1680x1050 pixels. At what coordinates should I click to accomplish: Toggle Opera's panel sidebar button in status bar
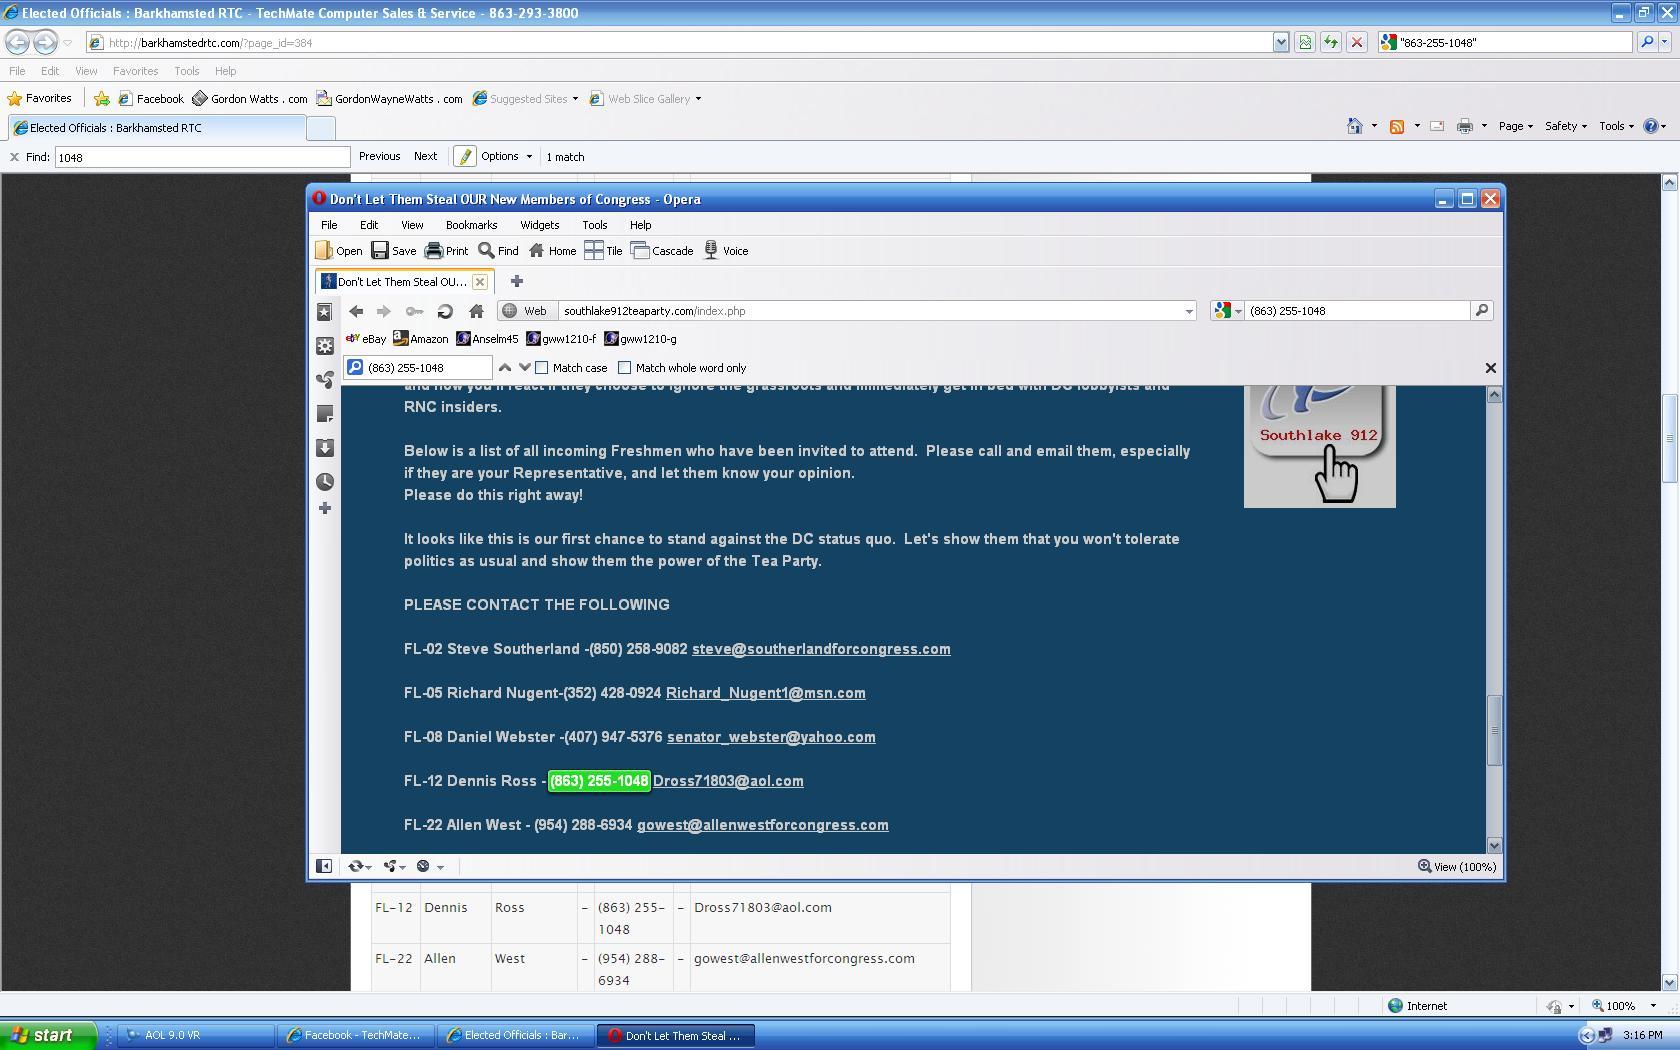pos(324,867)
